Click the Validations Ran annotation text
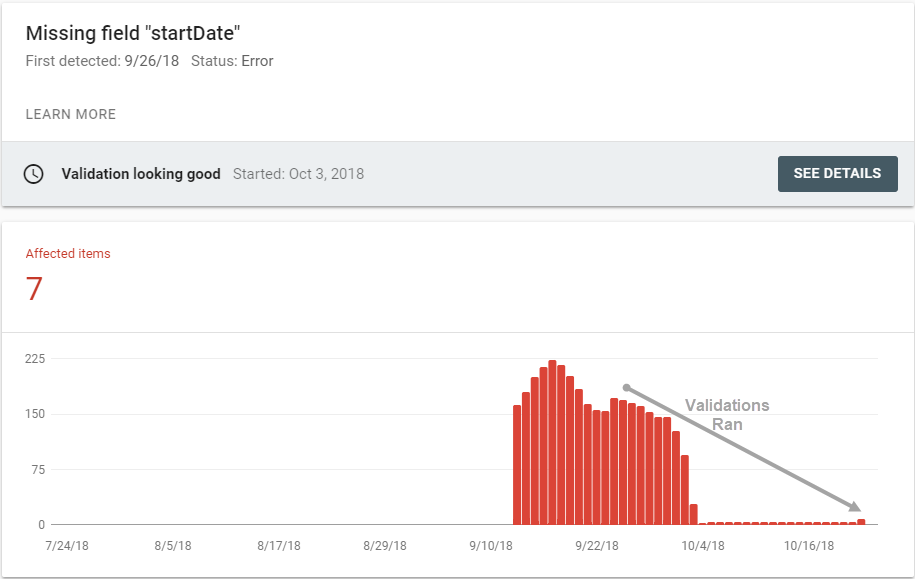This screenshot has width=915, height=579. [727, 414]
